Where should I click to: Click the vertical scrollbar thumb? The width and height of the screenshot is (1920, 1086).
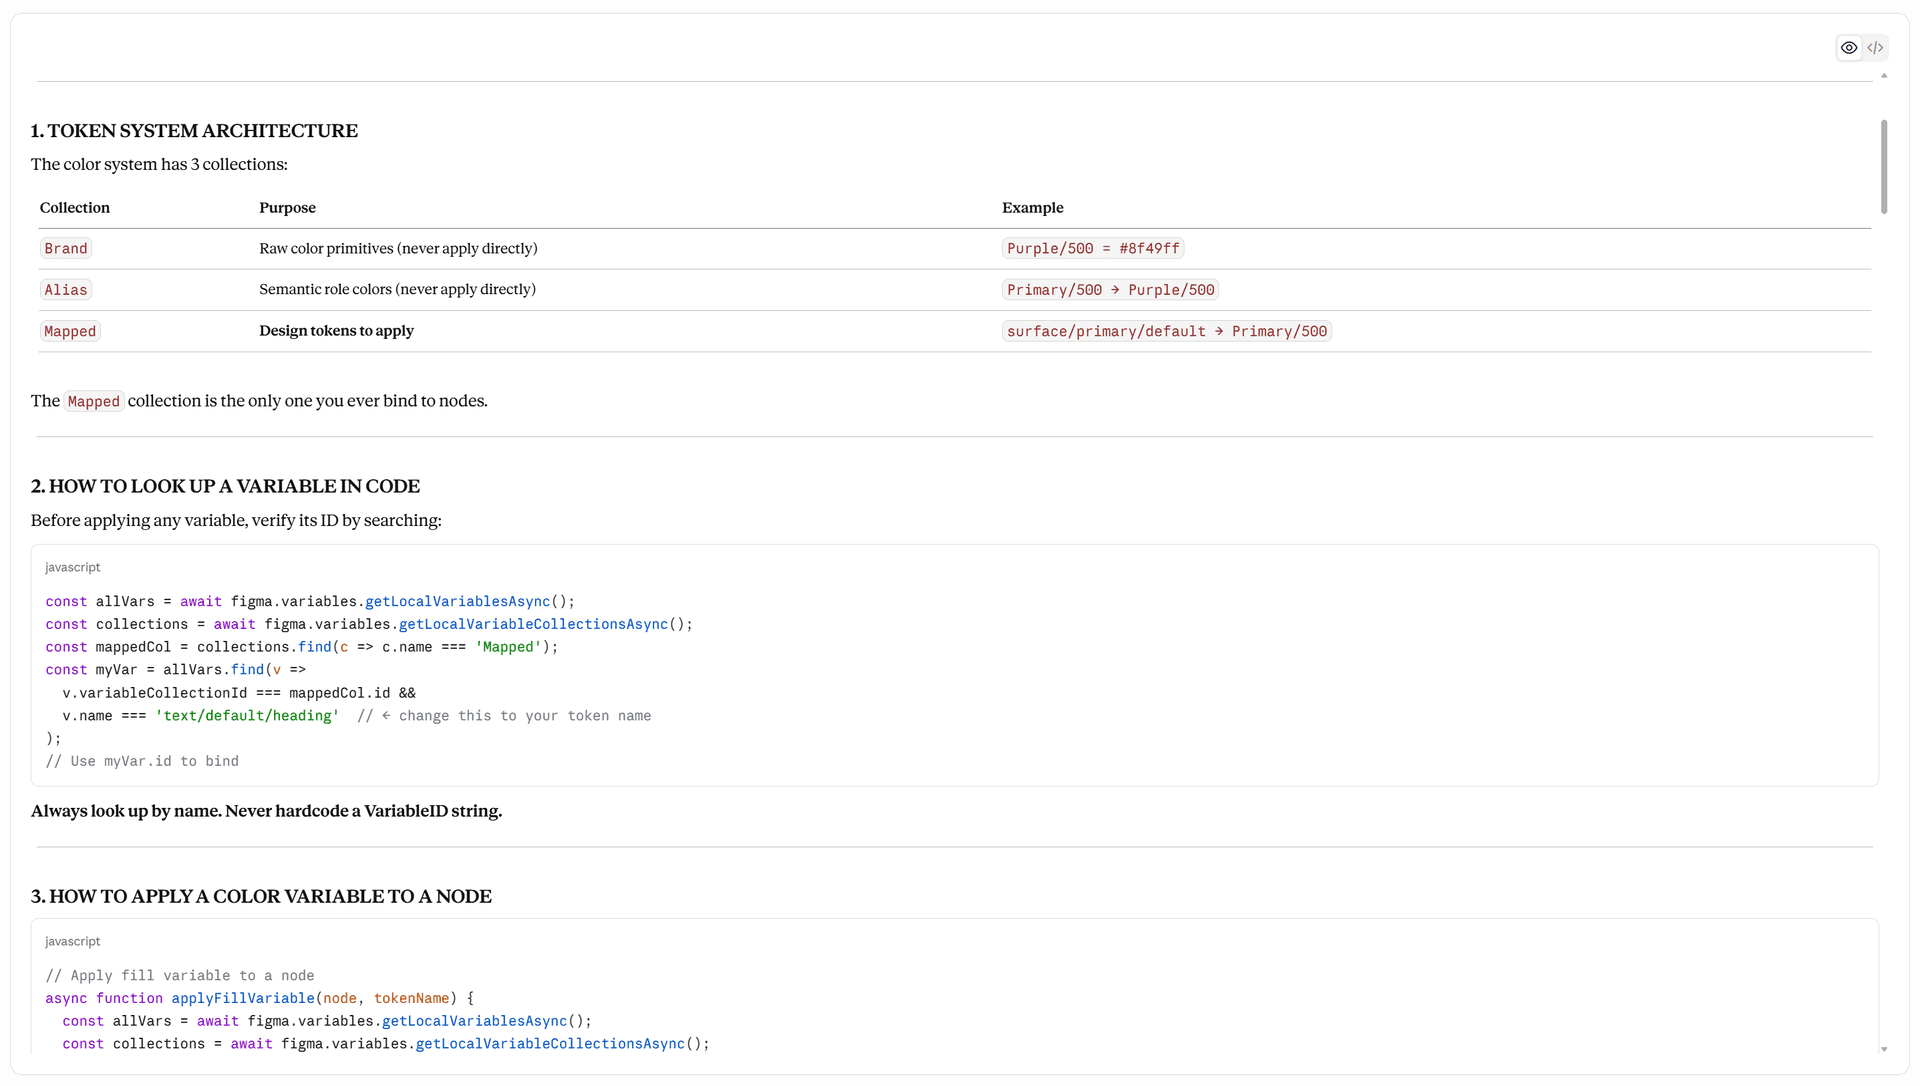pos(1884,167)
